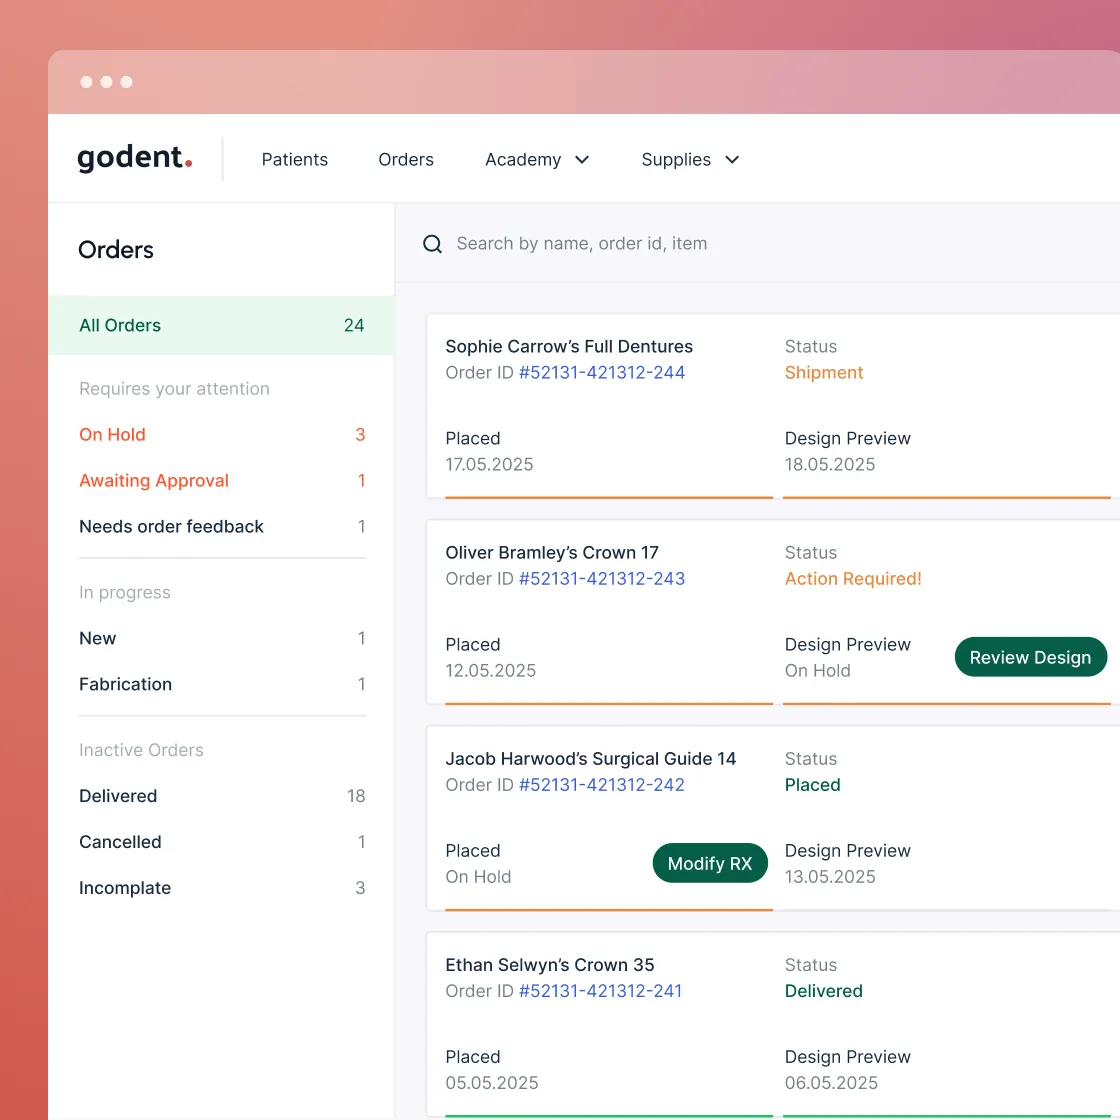This screenshot has height=1120, width=1120.
Task: Filter by Delivered orders
Action: tap(221, 796)
